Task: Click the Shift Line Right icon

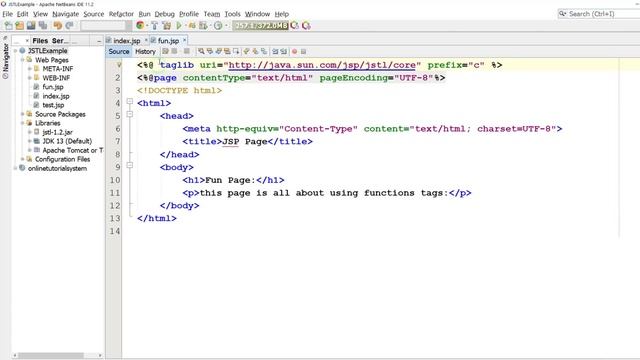Action: (283, 51)
